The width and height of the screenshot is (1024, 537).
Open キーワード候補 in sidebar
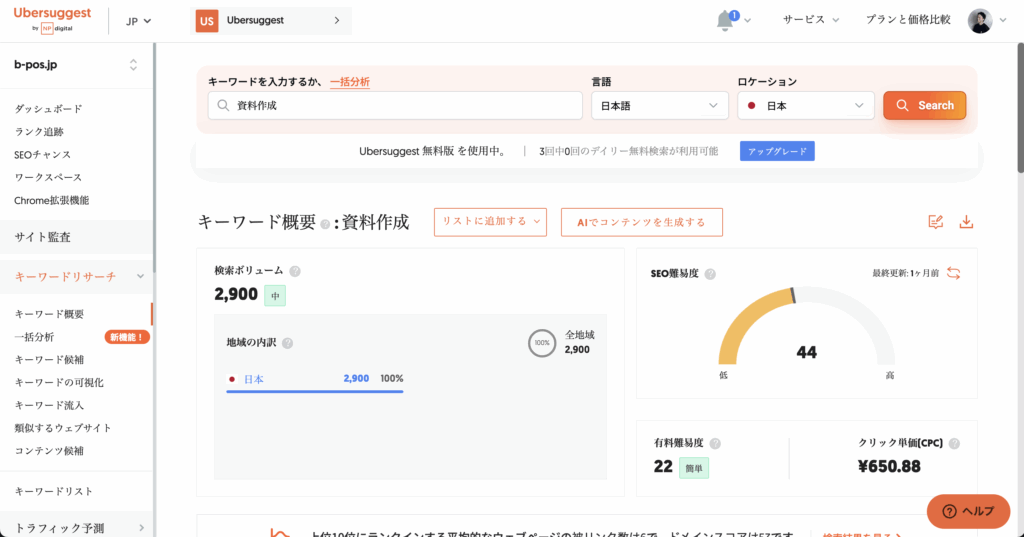pyautogui.click(x=50, y=359)
